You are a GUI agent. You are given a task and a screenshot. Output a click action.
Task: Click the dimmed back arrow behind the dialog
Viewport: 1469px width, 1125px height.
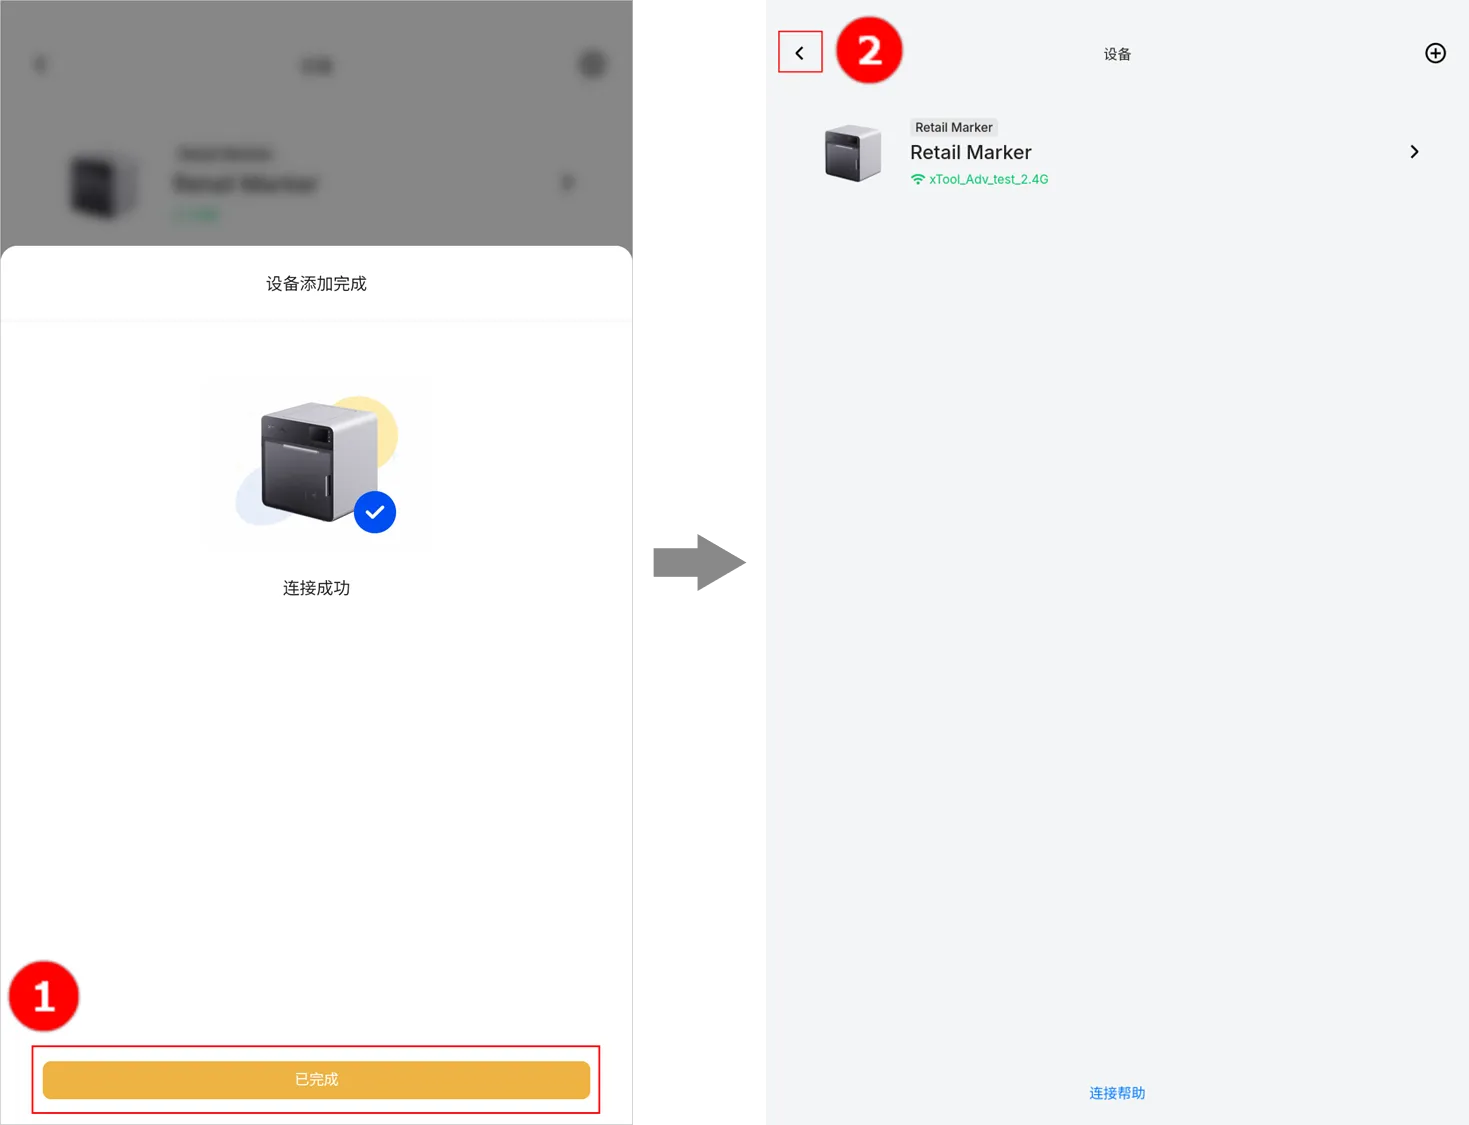[40, 65]
